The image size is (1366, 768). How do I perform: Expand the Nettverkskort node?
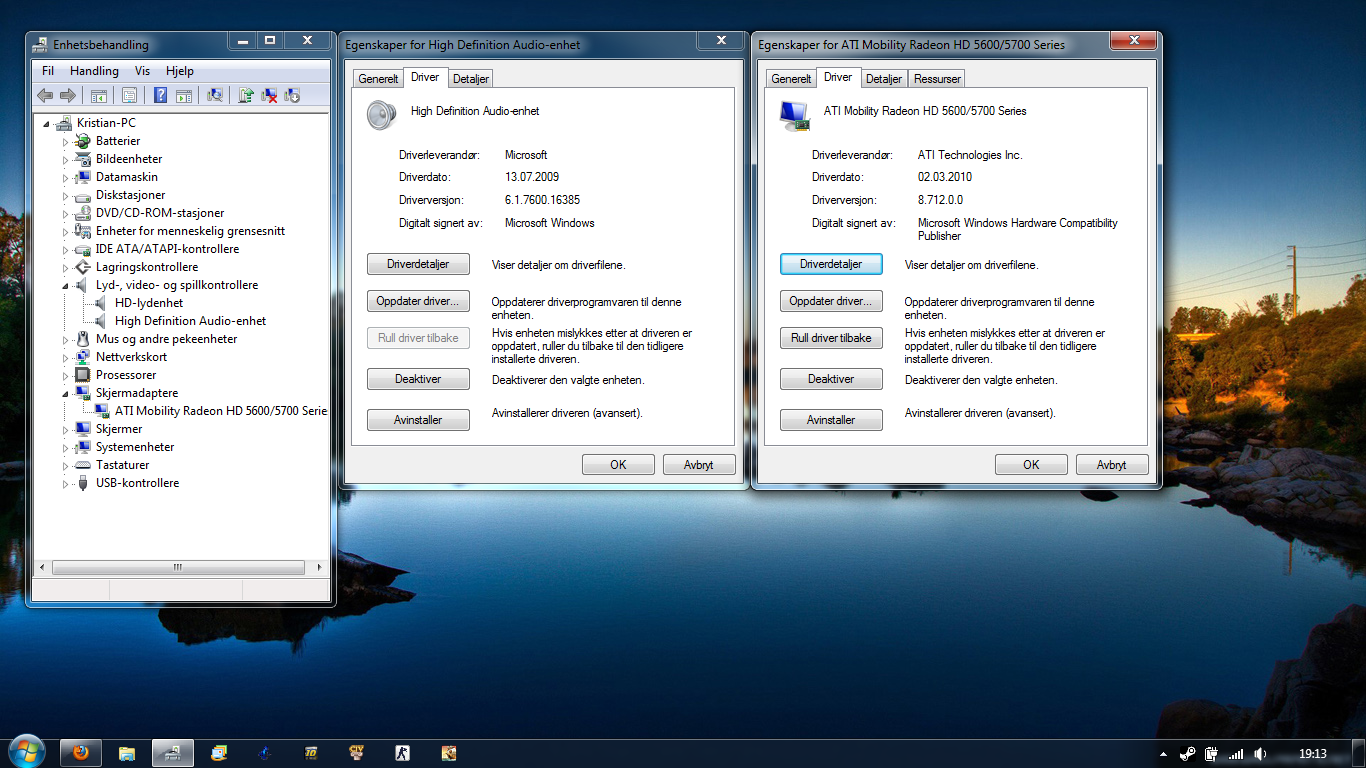coord(66,357)
